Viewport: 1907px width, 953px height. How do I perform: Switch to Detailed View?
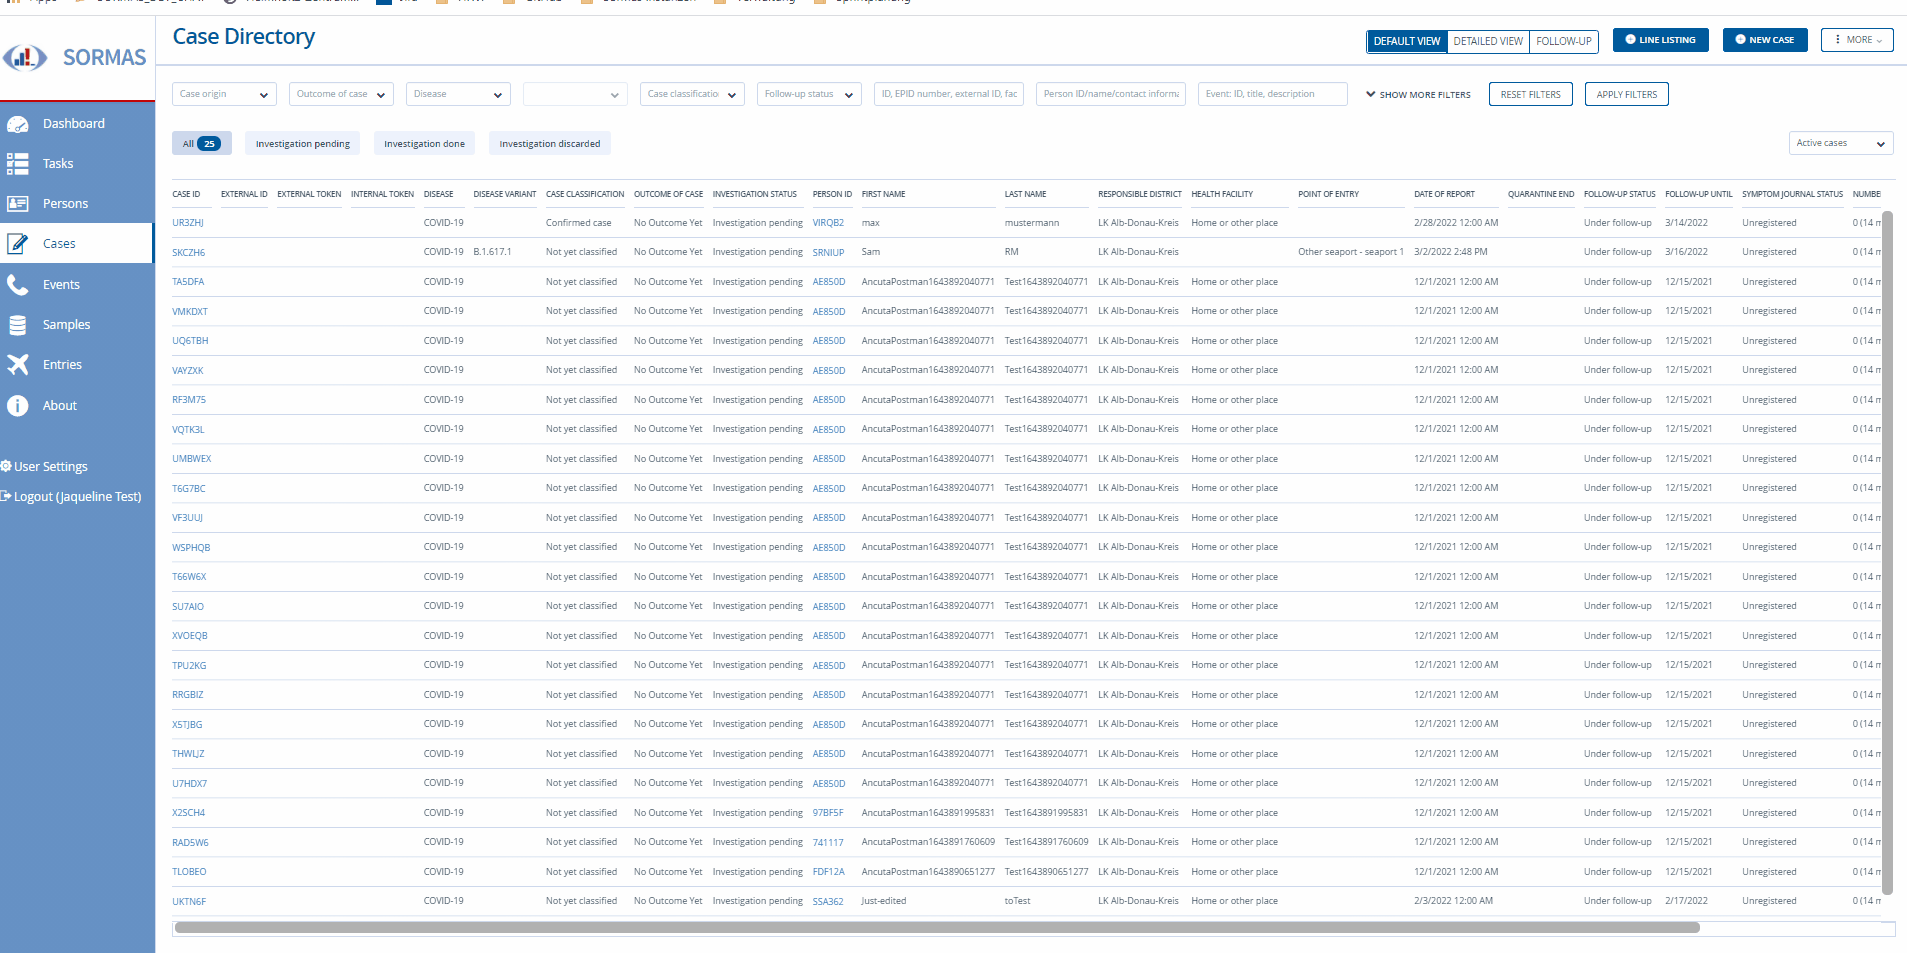1488,41
